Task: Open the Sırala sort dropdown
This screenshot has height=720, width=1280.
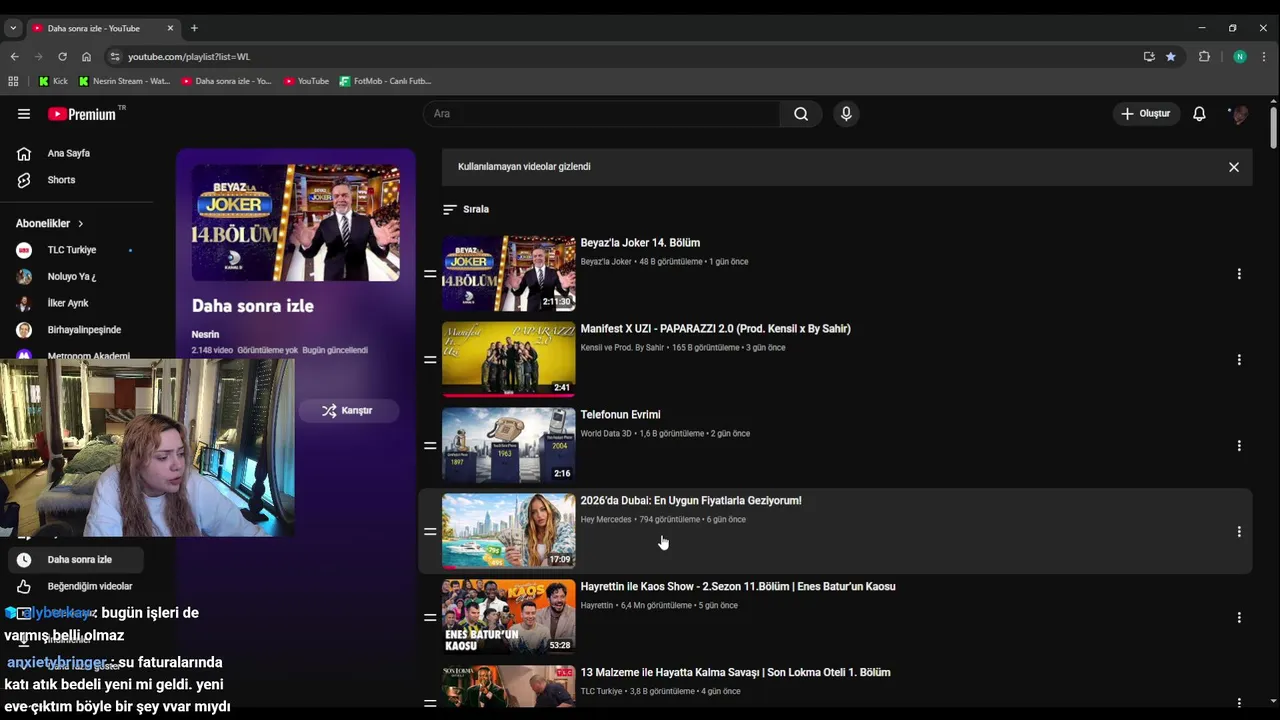Action: tap(466, 210)
